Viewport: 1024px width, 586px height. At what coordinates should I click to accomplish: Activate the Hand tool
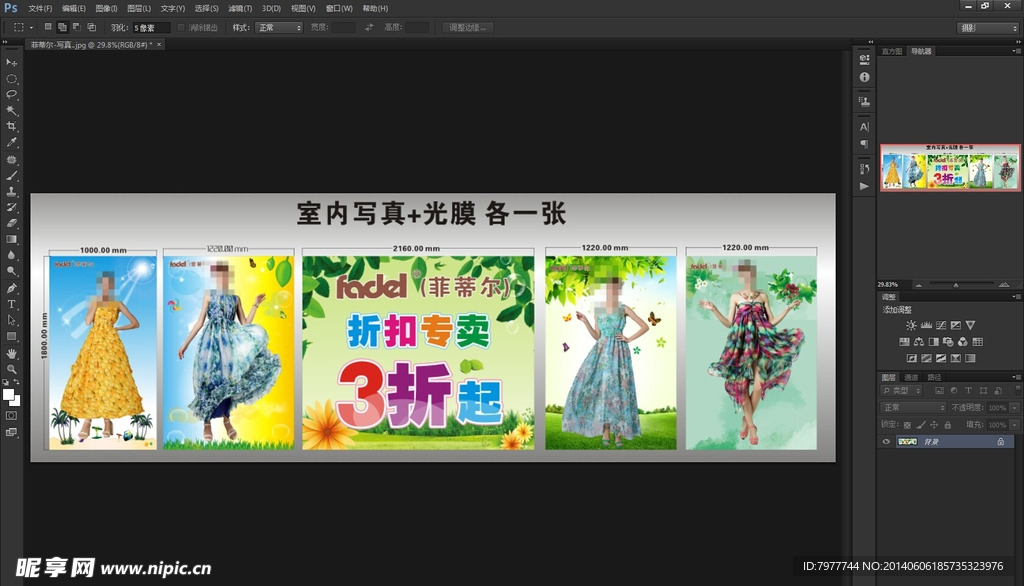pyautogui.click(x=12, y=352)
